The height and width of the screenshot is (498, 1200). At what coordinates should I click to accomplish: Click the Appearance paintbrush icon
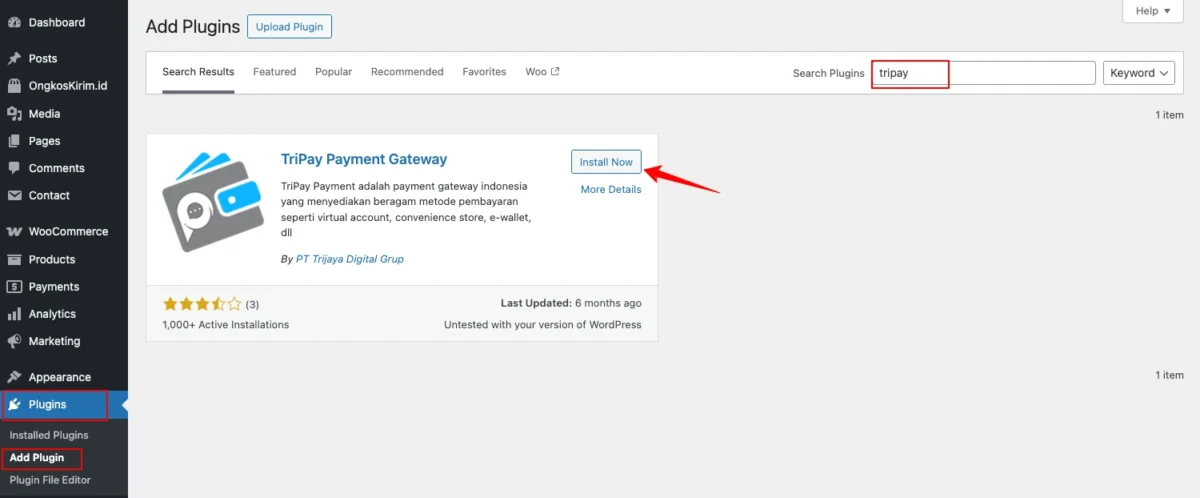[14, 377]
